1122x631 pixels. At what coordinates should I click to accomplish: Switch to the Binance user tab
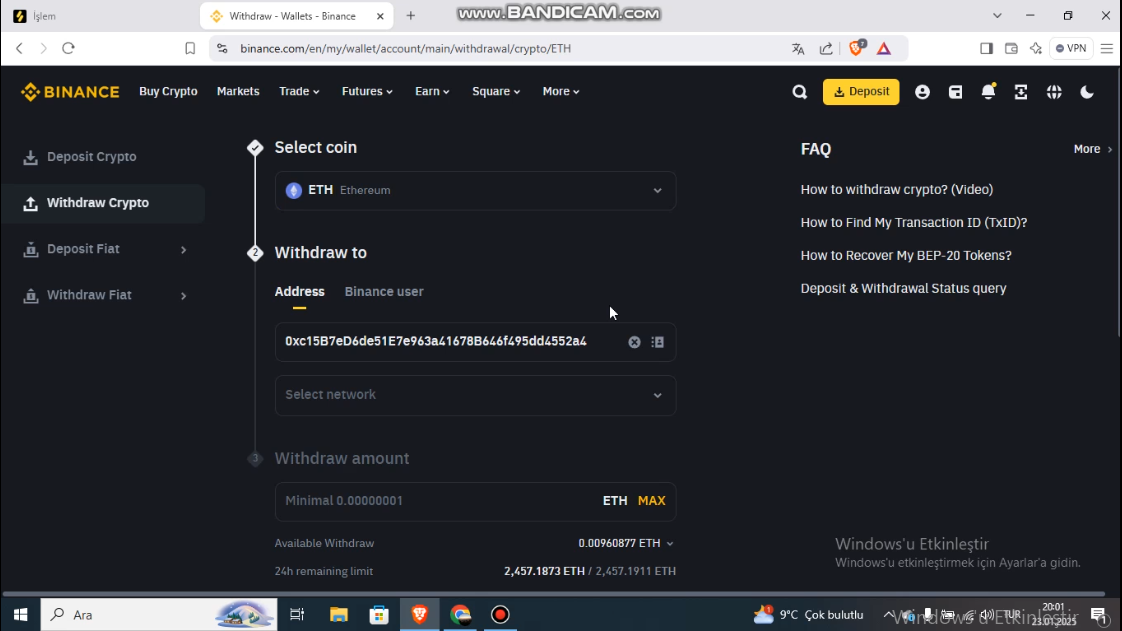[384, 291]
